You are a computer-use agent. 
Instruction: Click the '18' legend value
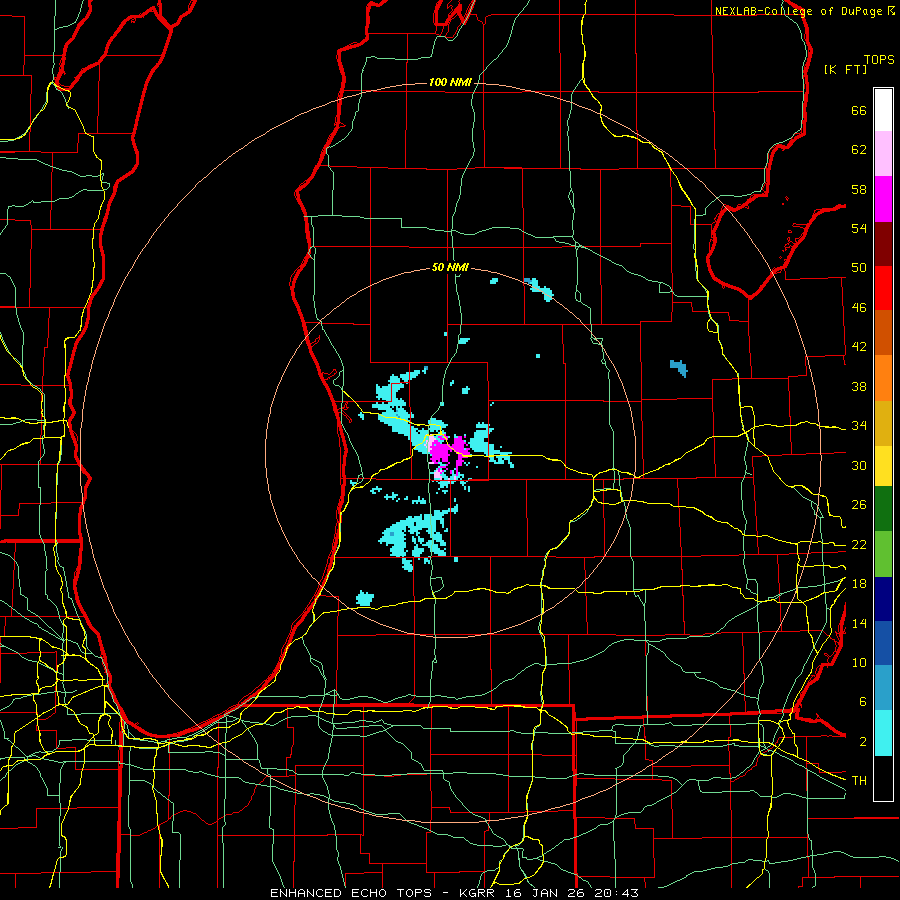pyautogui.click(x=859, y=584)
